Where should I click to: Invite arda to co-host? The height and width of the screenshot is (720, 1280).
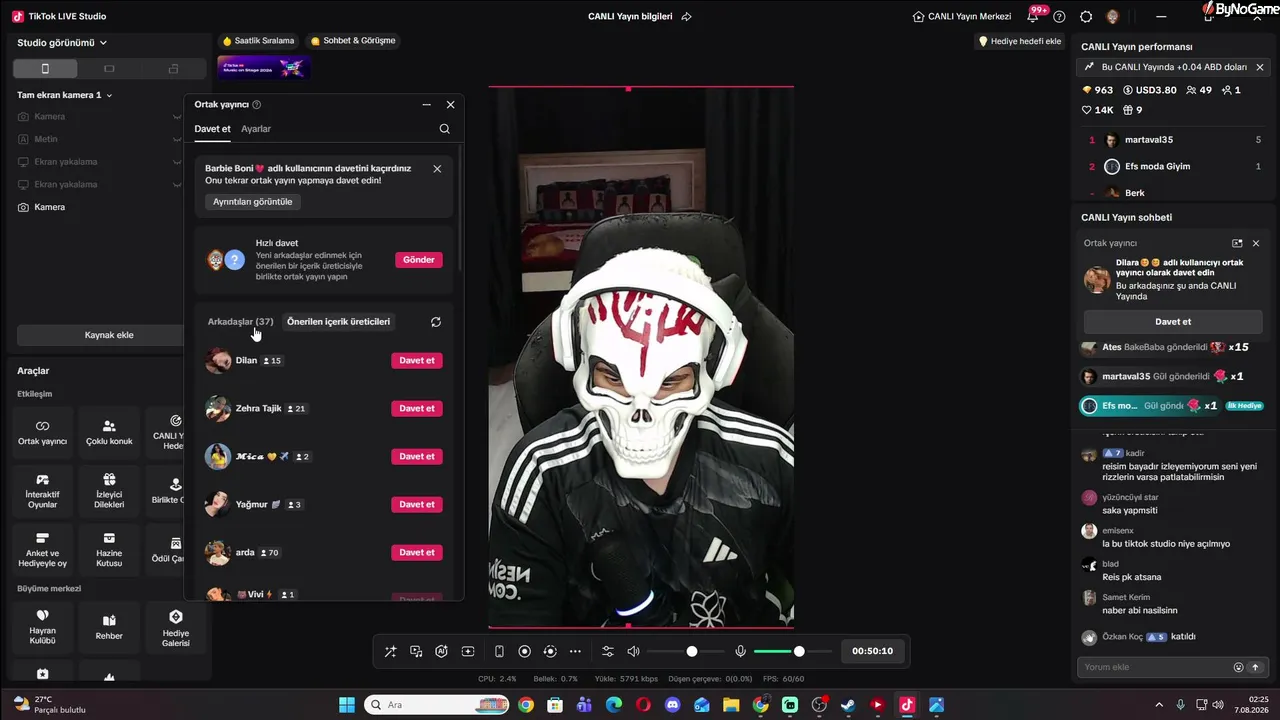[417, 553]
